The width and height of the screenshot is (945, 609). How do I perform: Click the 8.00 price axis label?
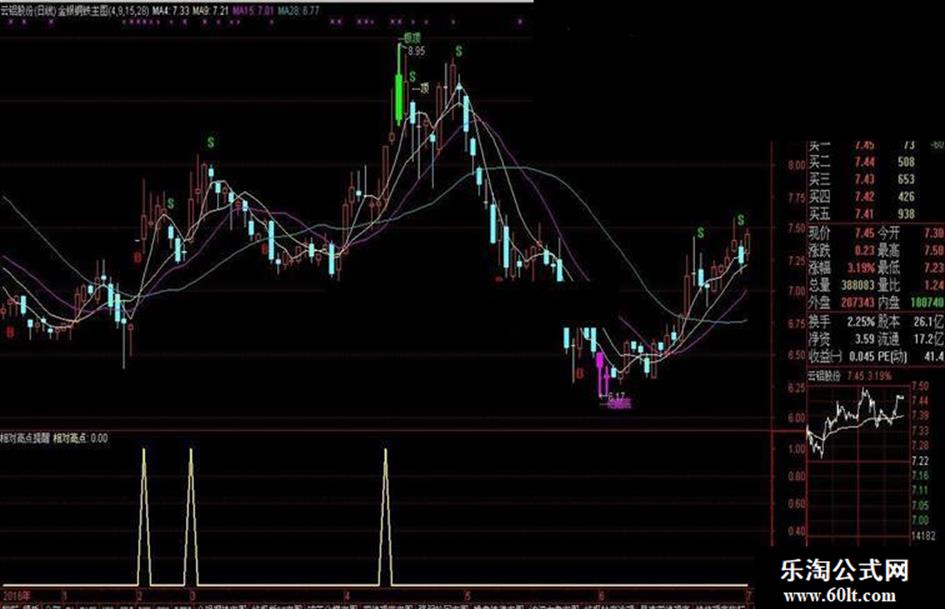click(796, 165)
